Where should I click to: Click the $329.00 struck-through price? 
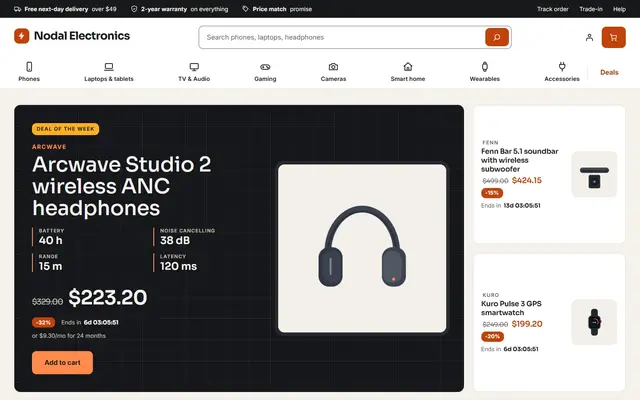pyautogui.click(x=47, y=302)
